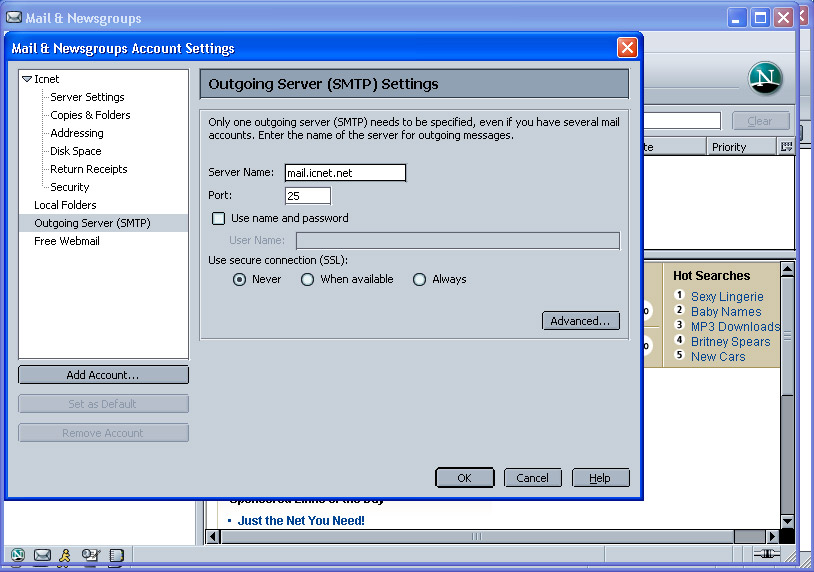Open the MP3 Downloads hot search link

(x=735, y=326)
